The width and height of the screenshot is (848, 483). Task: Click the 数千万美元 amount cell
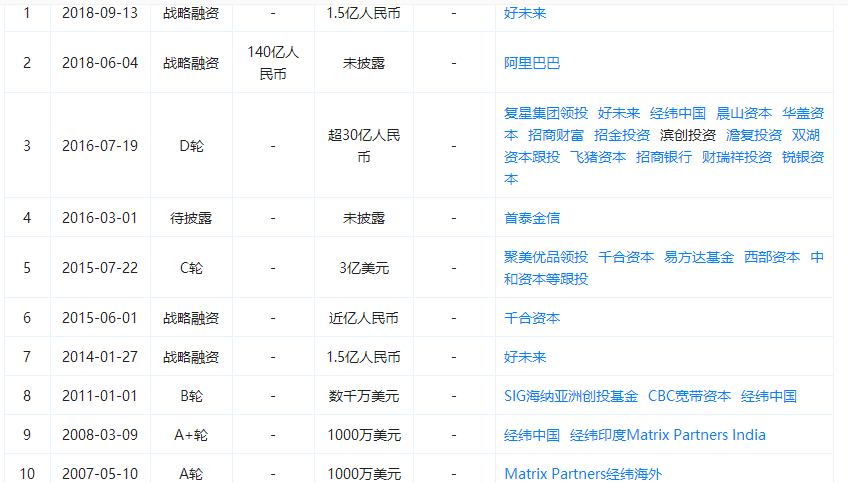pyautogui.click(x=364, y=396)
